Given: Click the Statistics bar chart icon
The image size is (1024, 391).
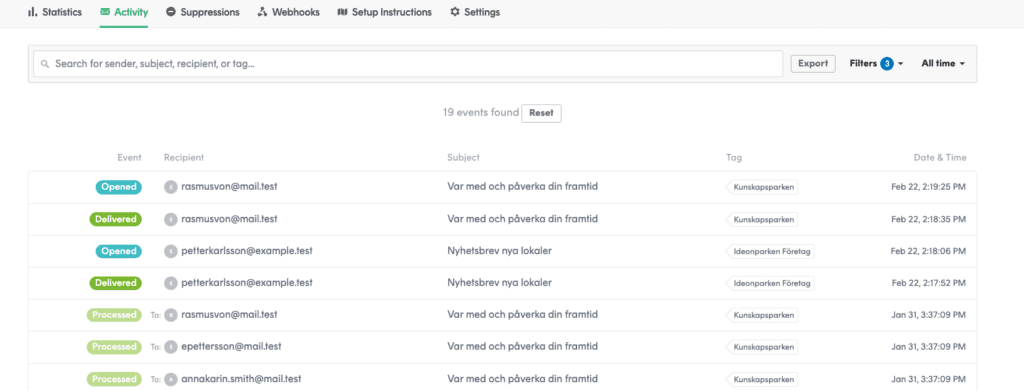Looking at the screenshot, I should click(x=33, y=12).
